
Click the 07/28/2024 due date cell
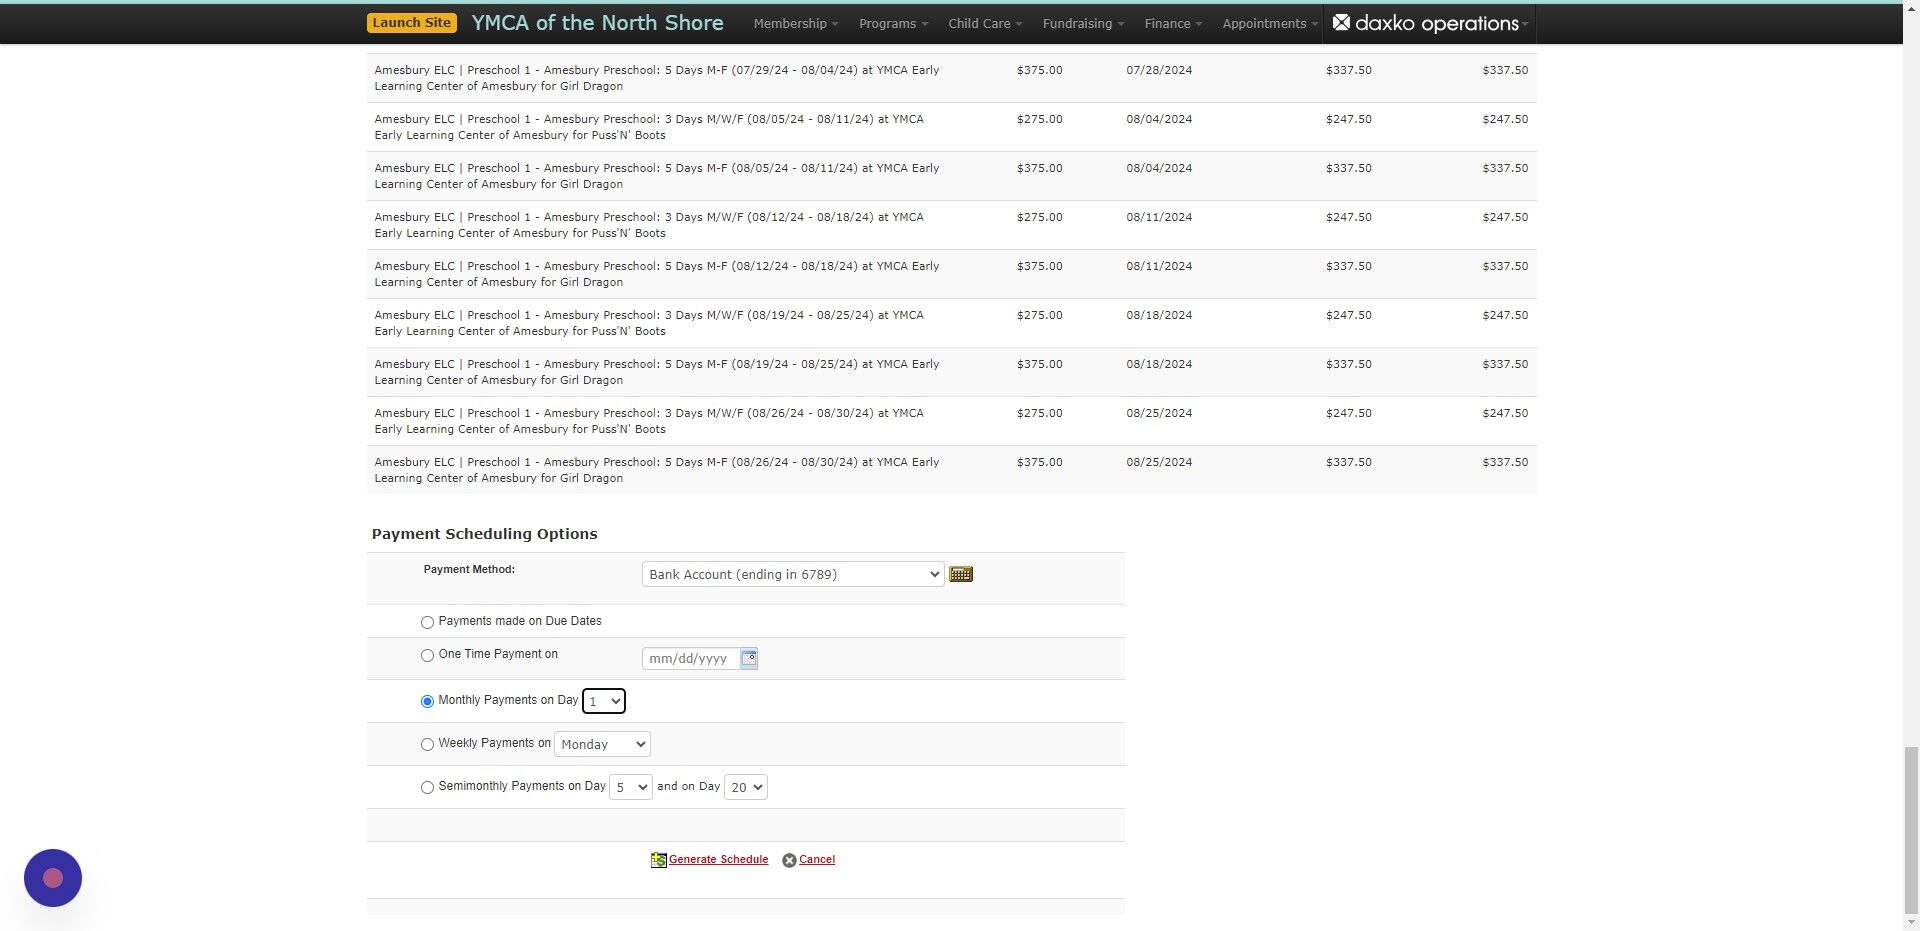coord(1159,71)
